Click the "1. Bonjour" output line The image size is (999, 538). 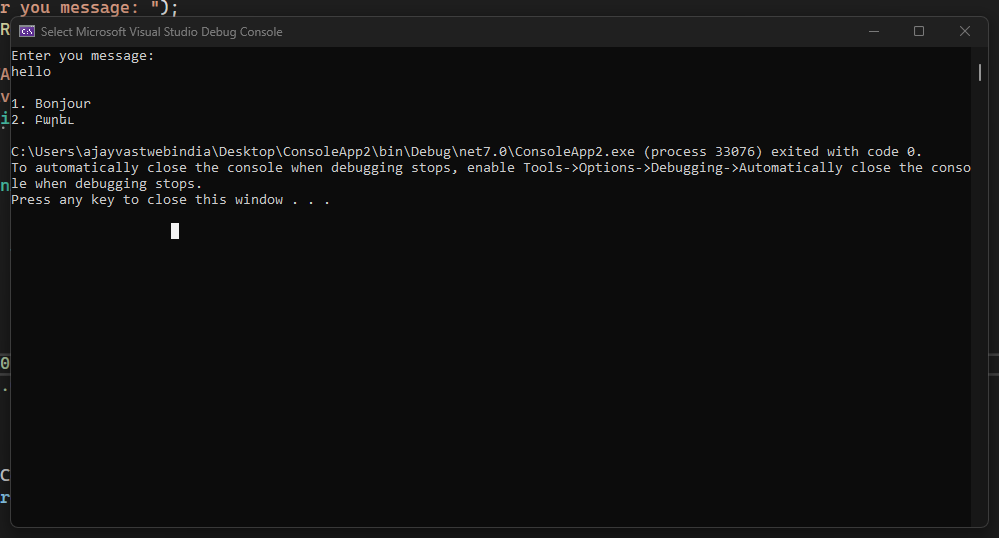click(x=51, y=104)
